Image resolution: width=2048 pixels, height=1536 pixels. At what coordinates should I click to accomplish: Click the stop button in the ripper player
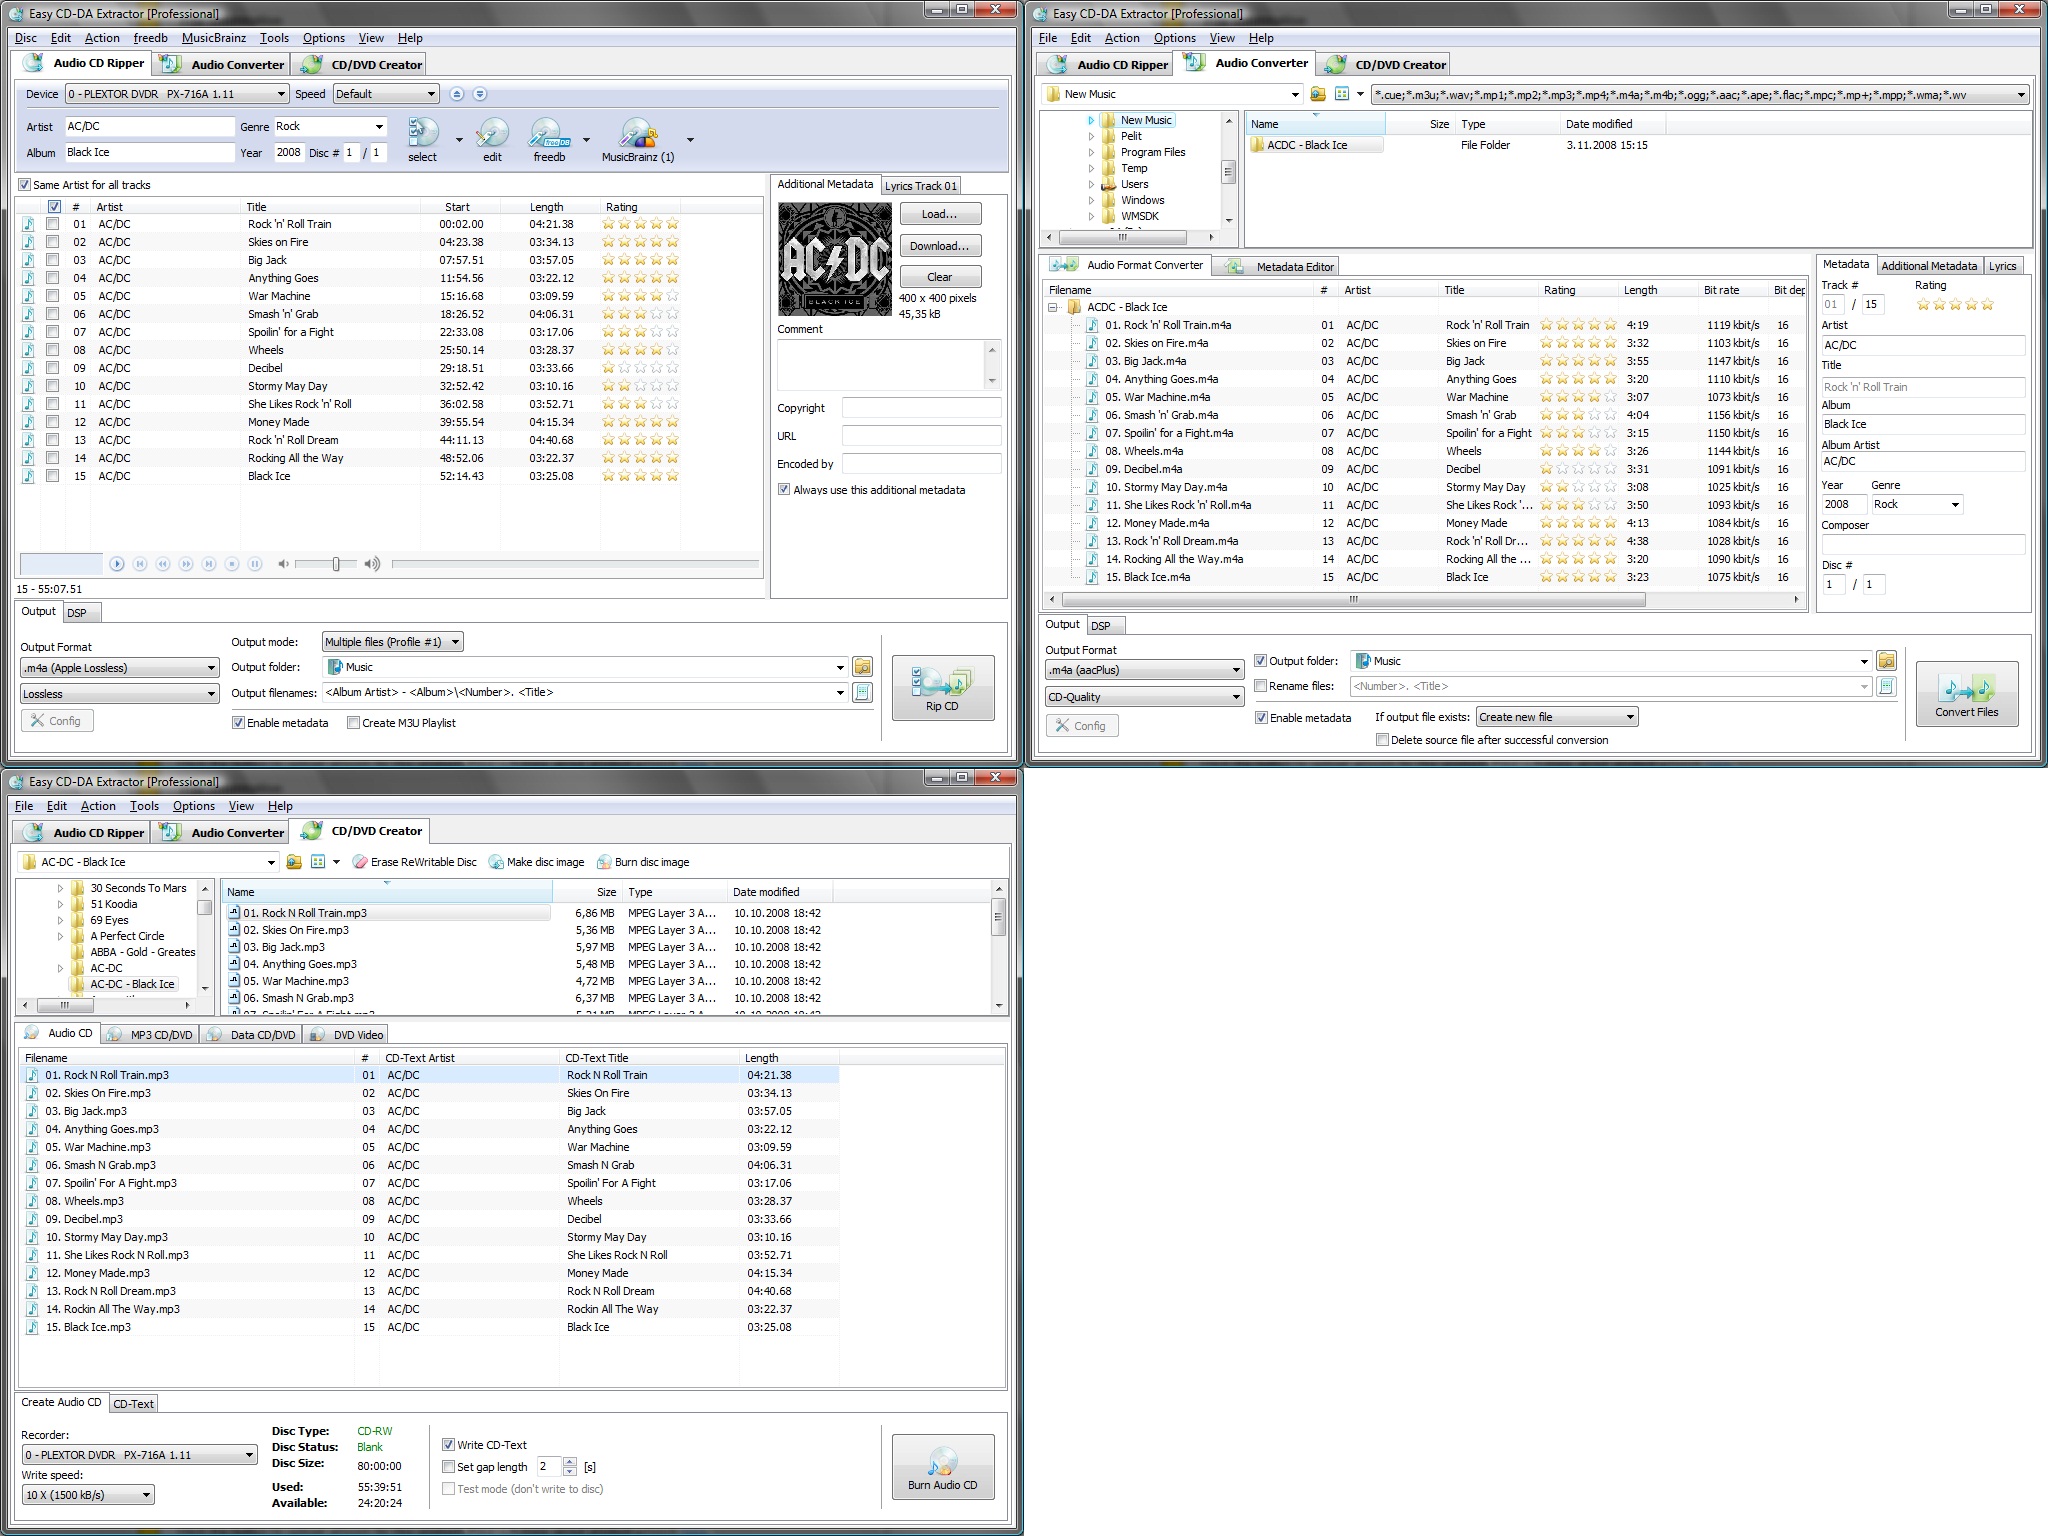pyautogui.click(x=232, y=564)
